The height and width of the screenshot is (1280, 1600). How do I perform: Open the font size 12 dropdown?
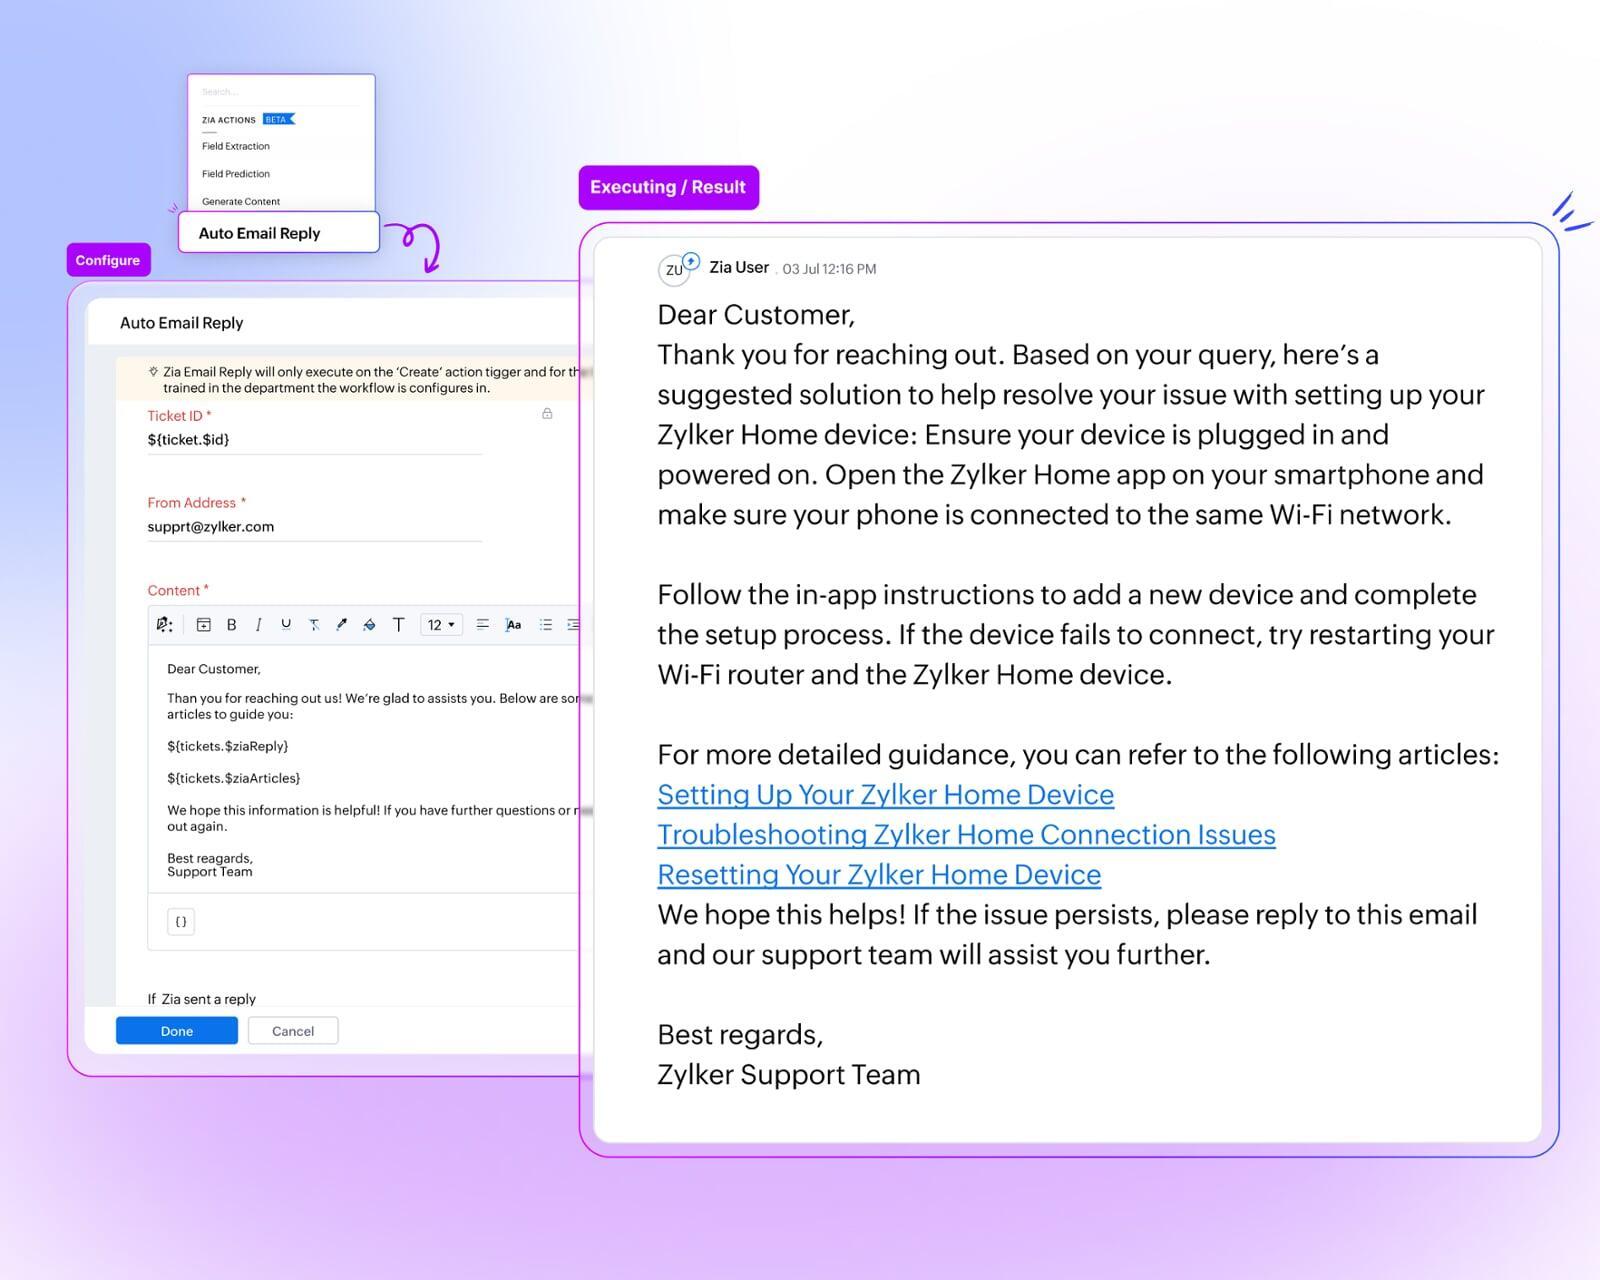click(x=441, y=625)
